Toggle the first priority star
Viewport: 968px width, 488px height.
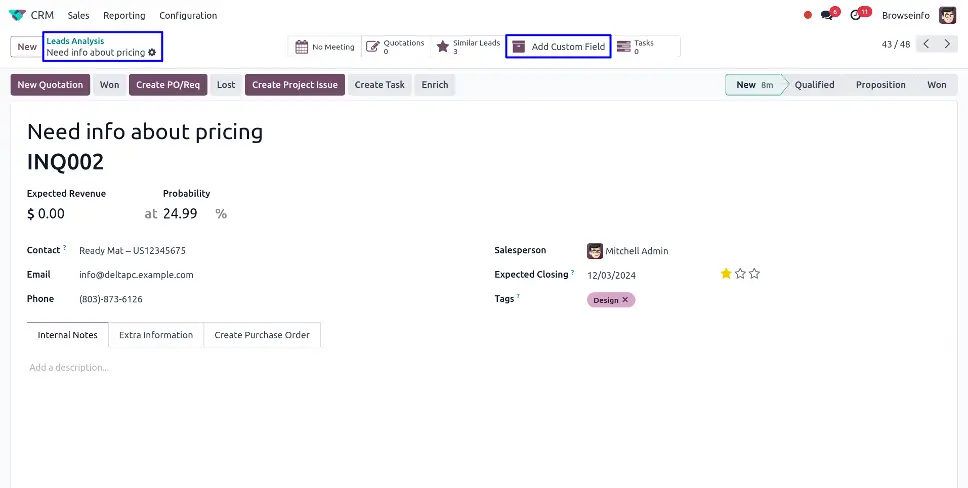726,273
